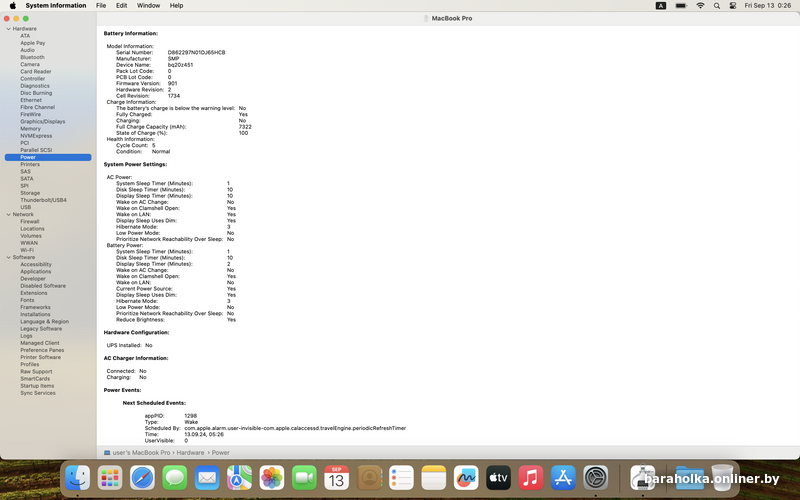Open Finder from the Dock
The height and width of the screenshot is (500, 800).
(x=78, y=478)
